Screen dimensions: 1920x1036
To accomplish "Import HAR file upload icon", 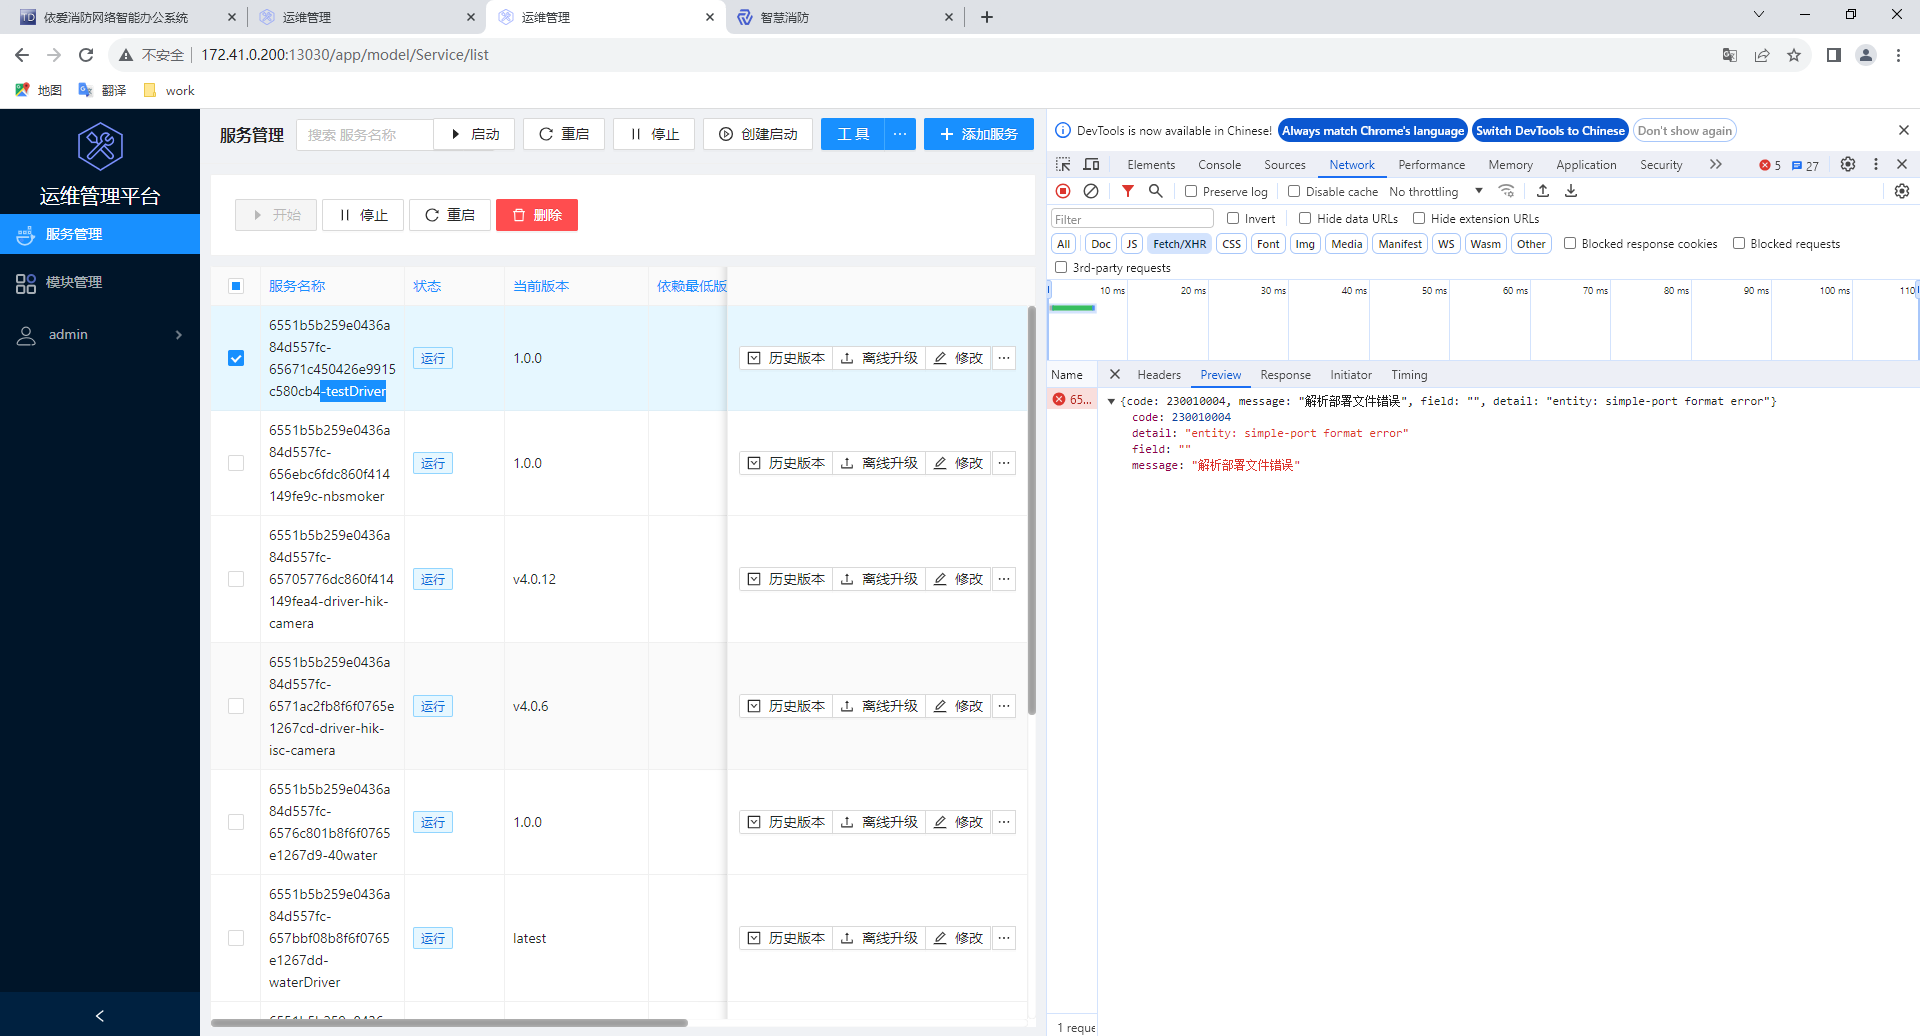I will (x=1543, y=191).
